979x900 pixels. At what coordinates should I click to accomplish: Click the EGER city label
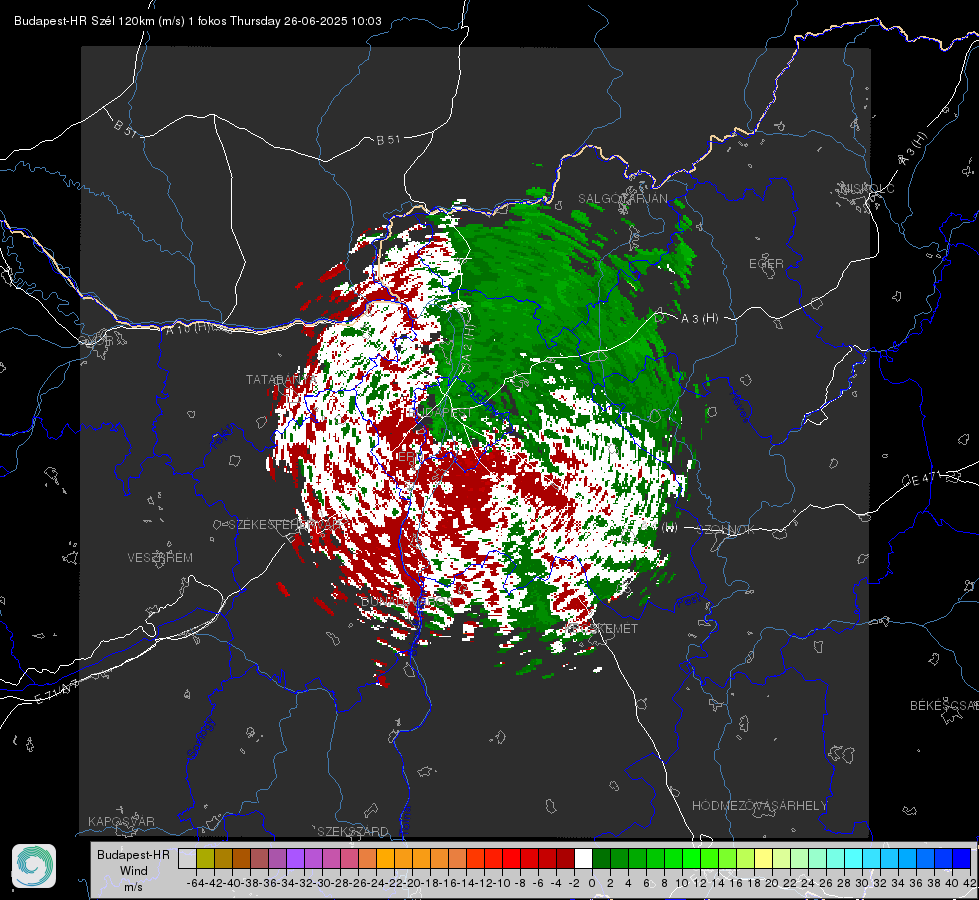coord(766,264)
